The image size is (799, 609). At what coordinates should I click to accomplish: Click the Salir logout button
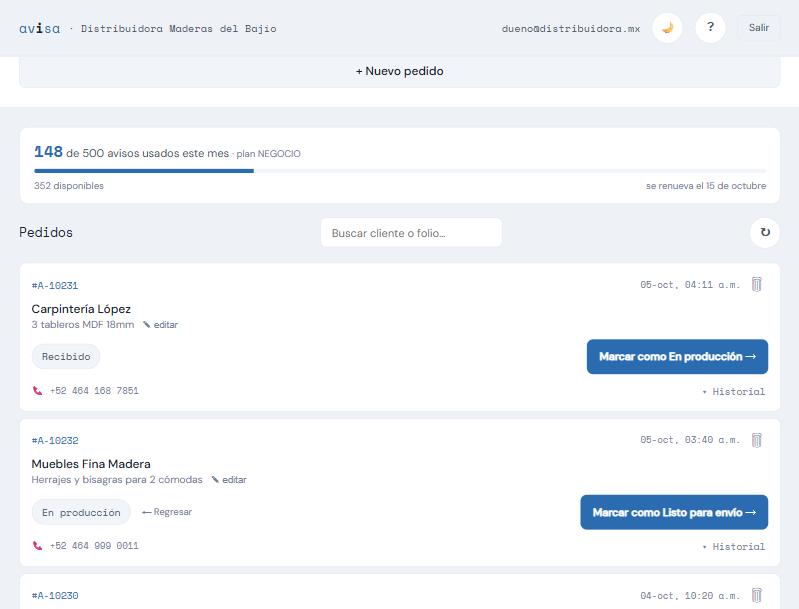[x=759, y=28]
